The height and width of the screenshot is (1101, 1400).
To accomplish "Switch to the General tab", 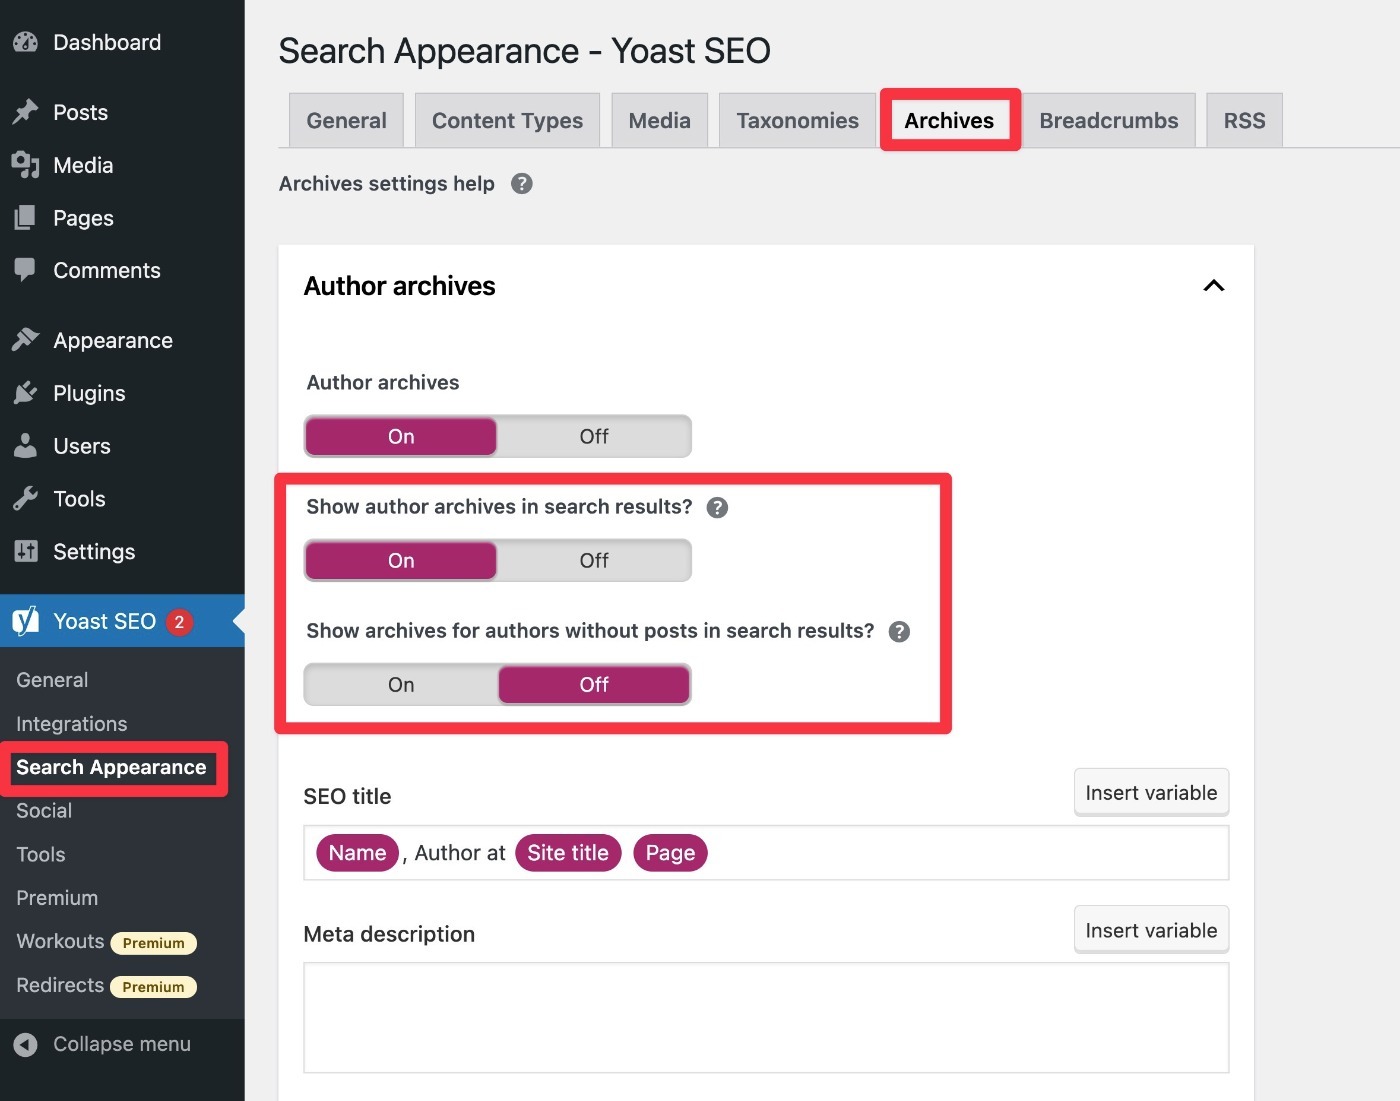I will pyautogui.click(x=346, y=121).
